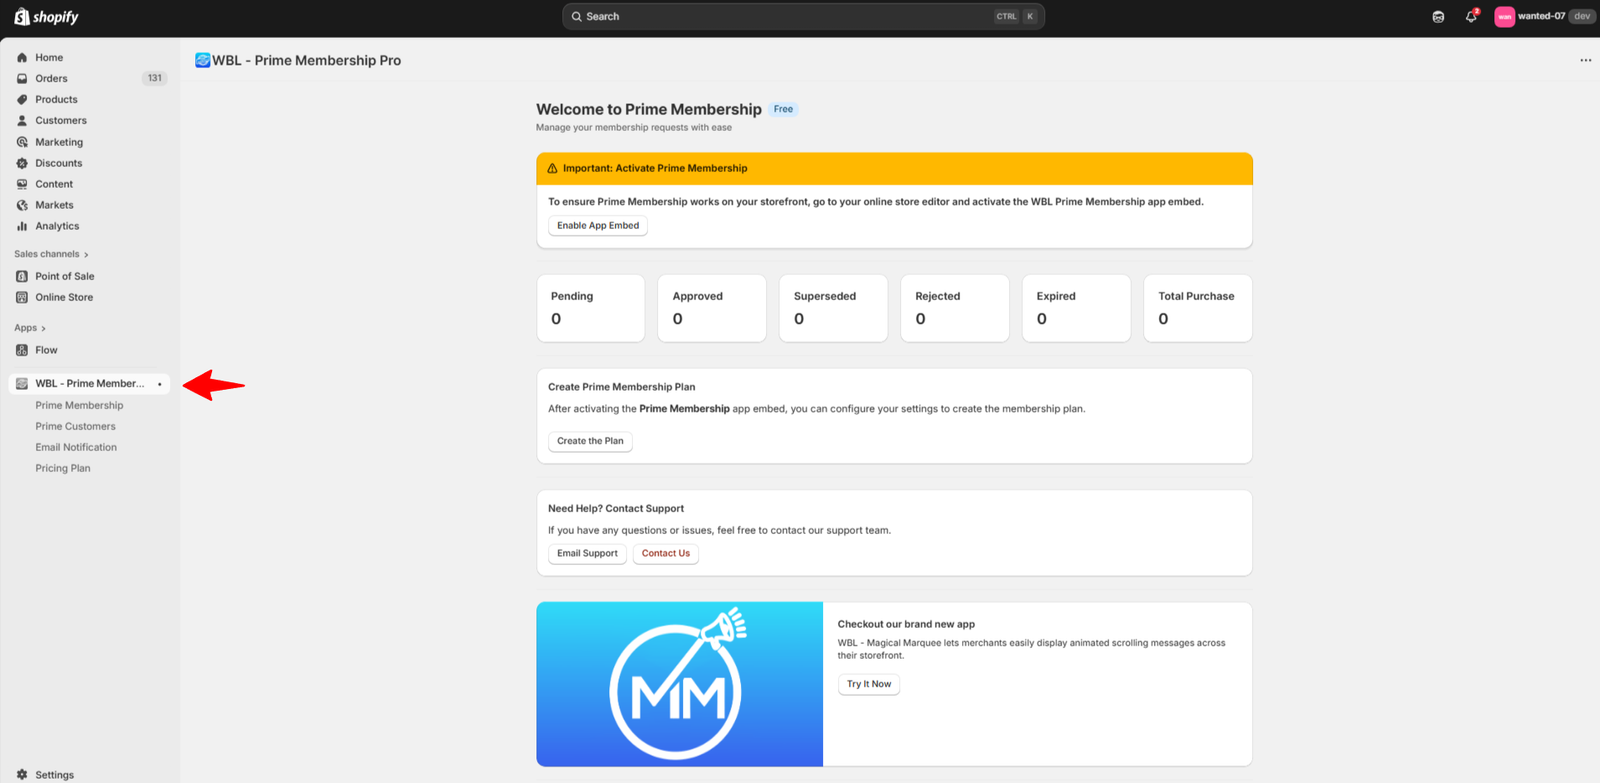Click the Expired stat card
This screenshot has width=1600, height=783.
pos(1077,308)
